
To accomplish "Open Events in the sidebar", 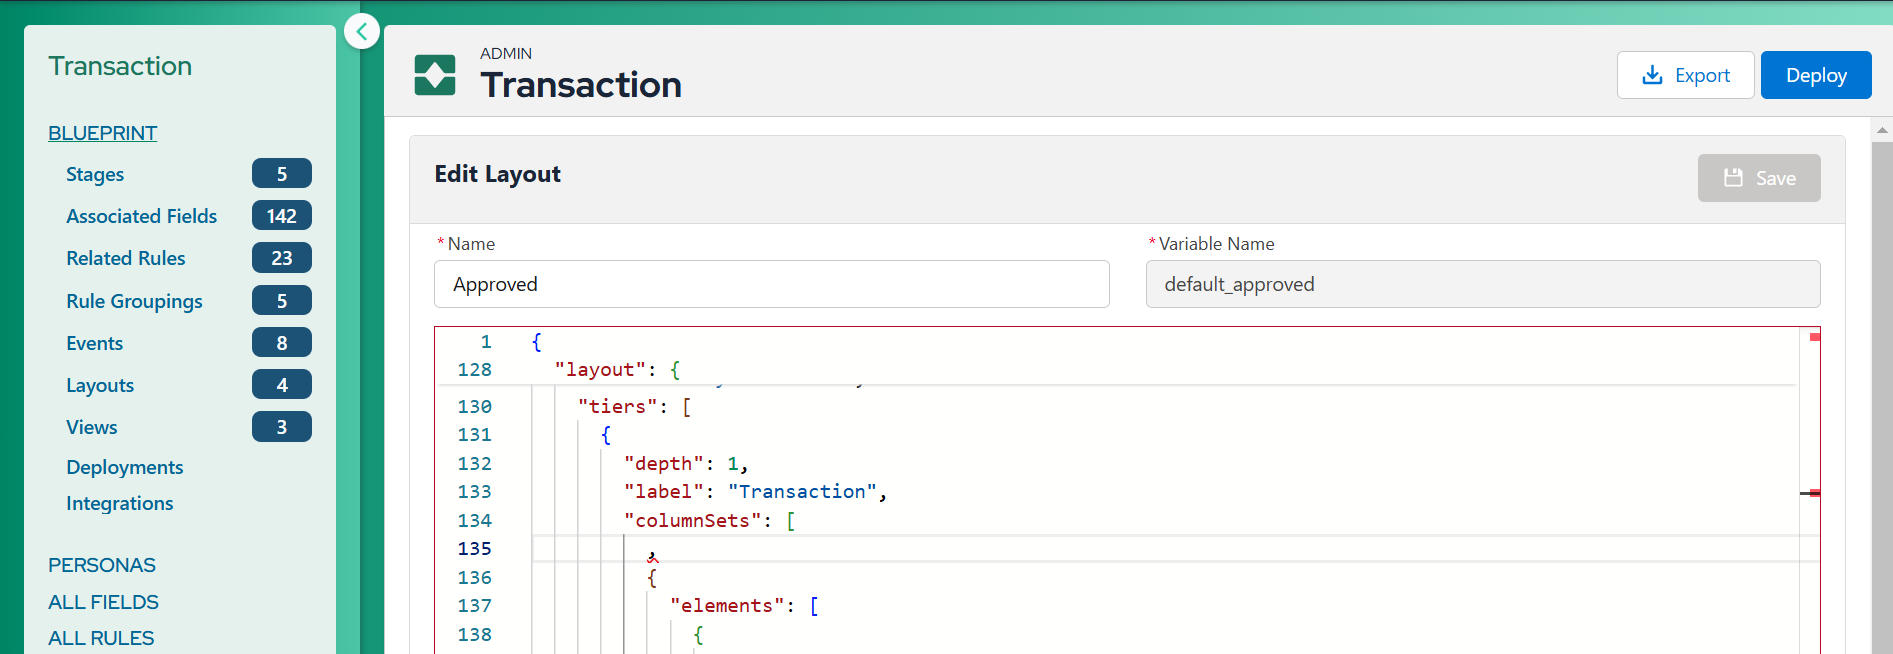I will [x=94, y=343].
